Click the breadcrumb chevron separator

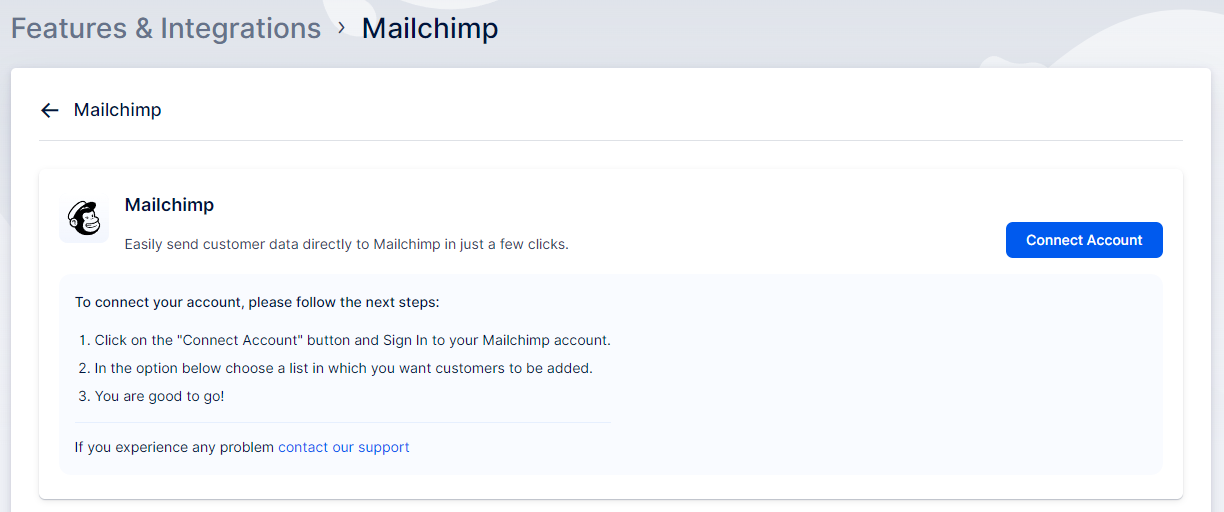tap(341, 28)
